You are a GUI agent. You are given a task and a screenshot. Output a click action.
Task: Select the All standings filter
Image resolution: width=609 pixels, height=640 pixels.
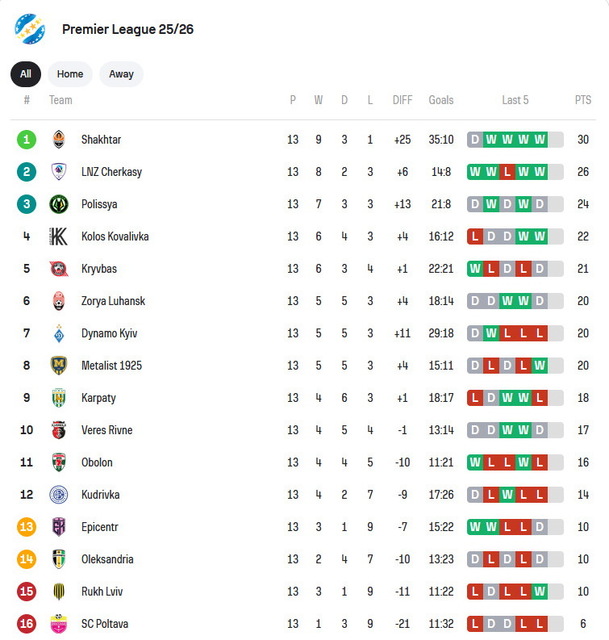click(x=25, y=74)
